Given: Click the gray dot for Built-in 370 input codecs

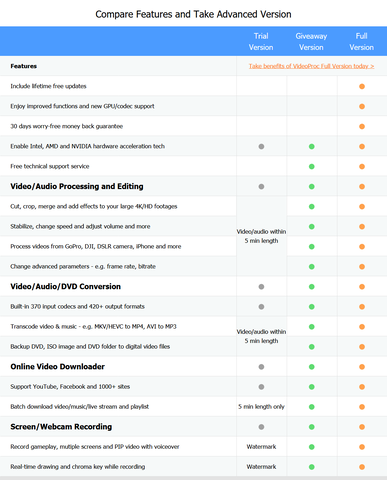Looking at the screenshot, I should [261, 307].
